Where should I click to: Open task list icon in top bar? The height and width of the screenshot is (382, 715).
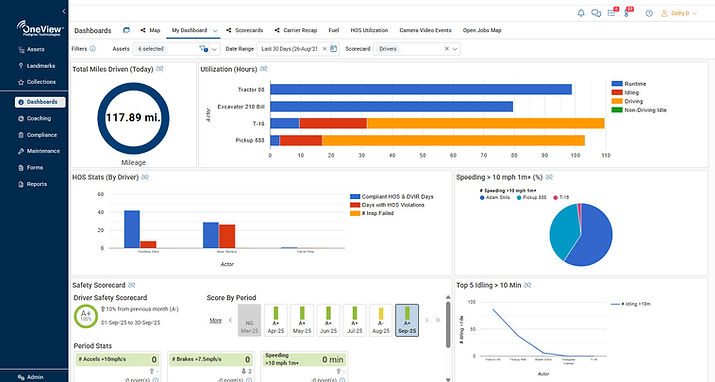tap(611, 13)
